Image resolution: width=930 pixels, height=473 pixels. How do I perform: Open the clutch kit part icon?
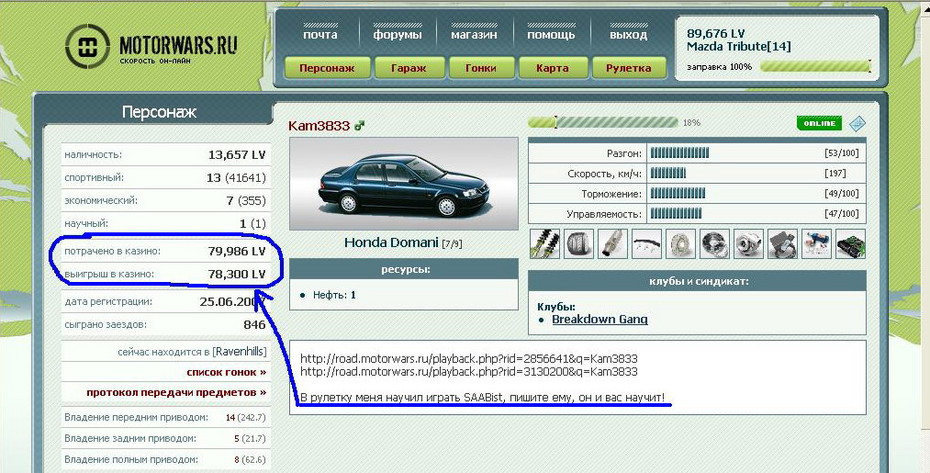click(715, 243)
